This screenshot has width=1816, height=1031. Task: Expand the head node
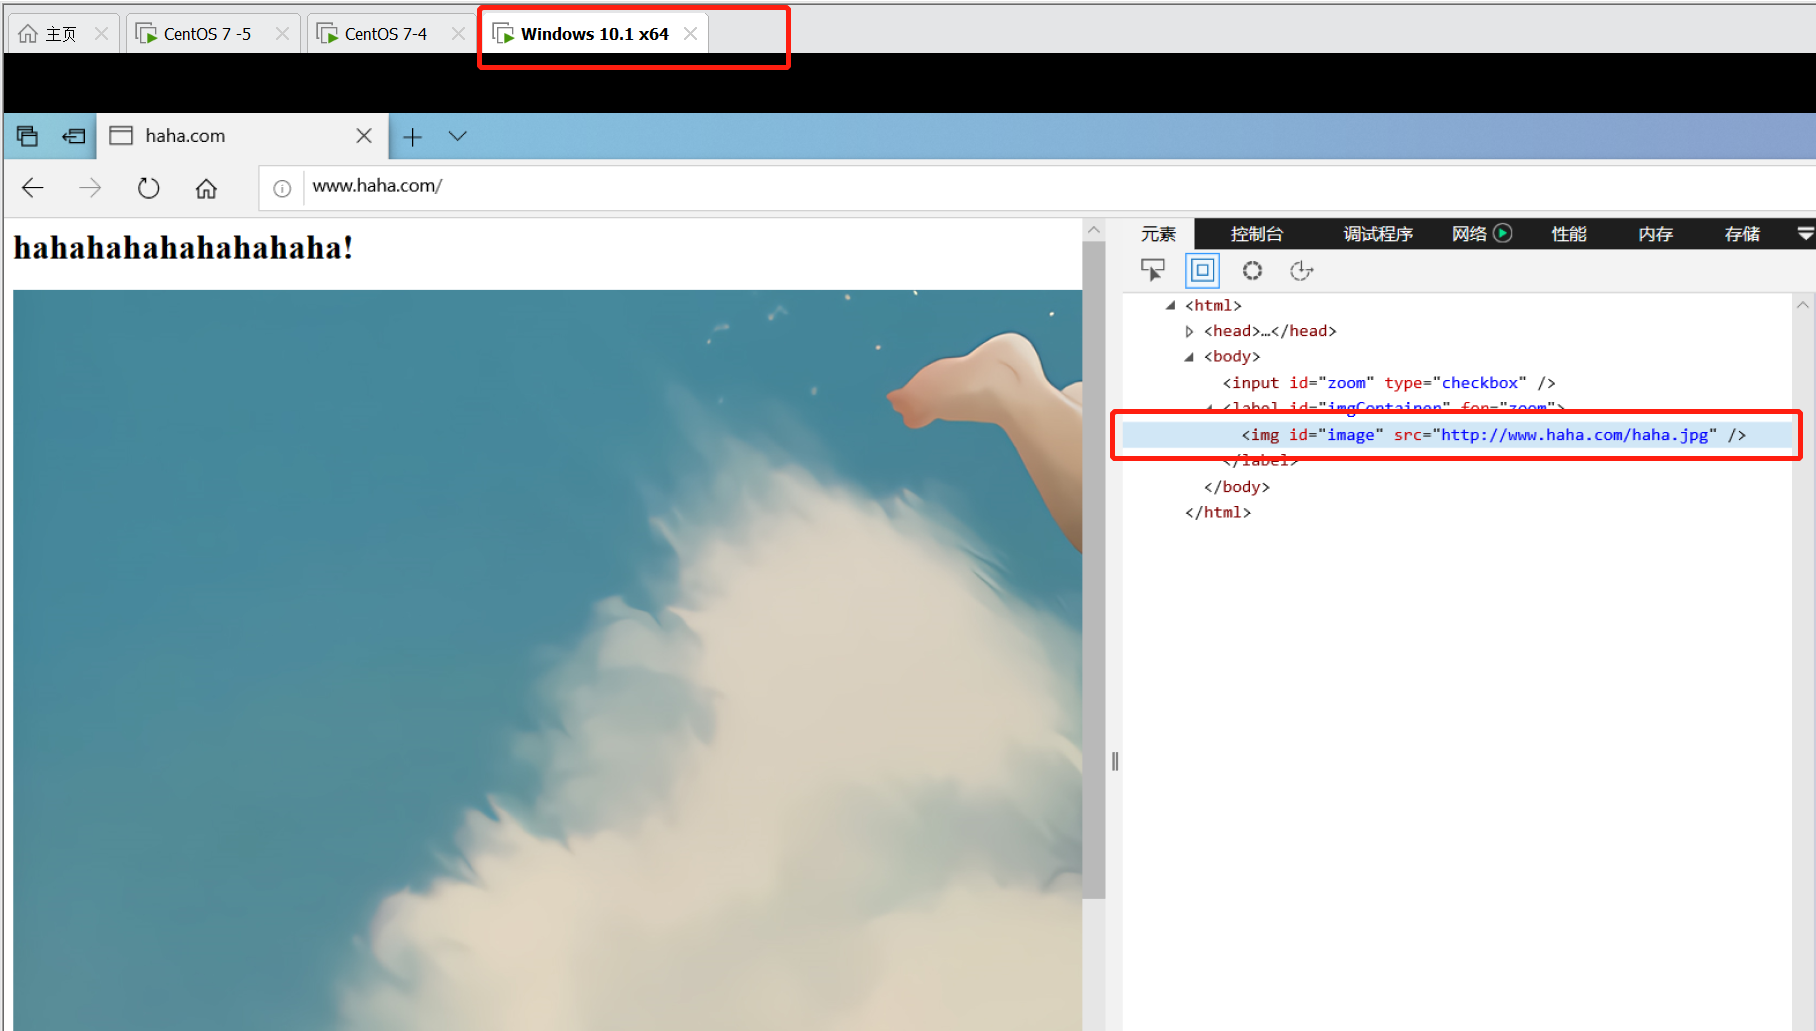[1189, 331]
